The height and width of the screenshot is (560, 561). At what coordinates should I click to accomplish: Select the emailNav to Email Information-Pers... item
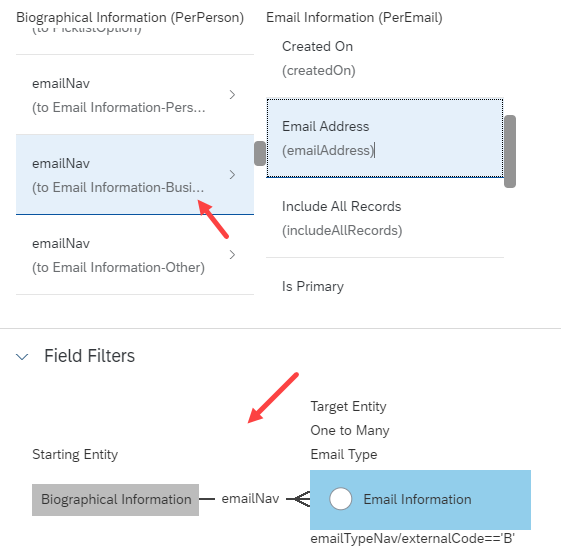[135, 95]
